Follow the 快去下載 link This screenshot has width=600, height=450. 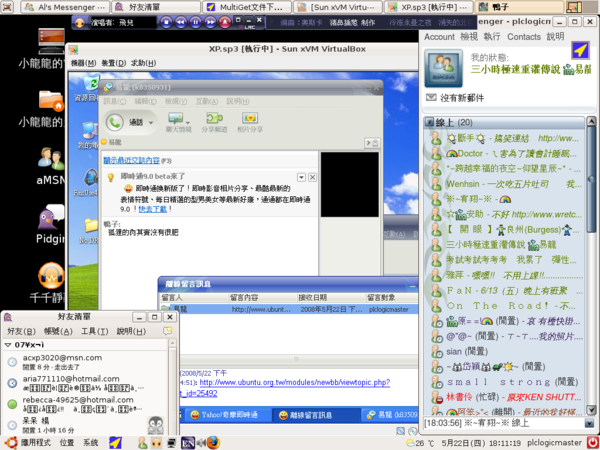click(153, 209)
